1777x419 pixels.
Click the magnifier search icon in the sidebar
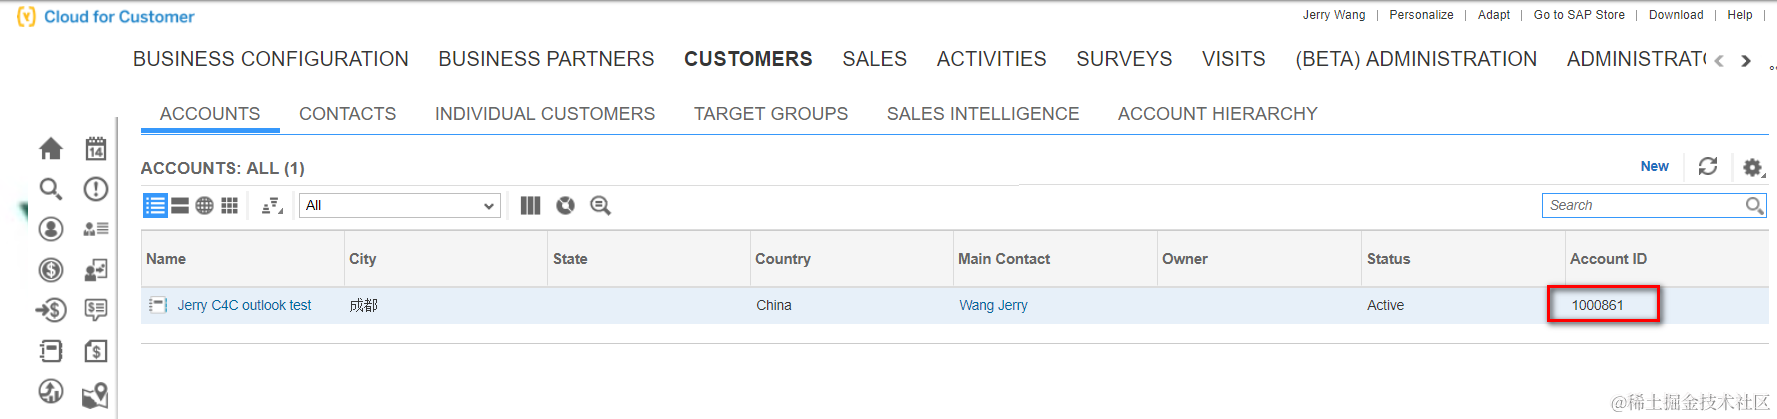tap(50, 189)
